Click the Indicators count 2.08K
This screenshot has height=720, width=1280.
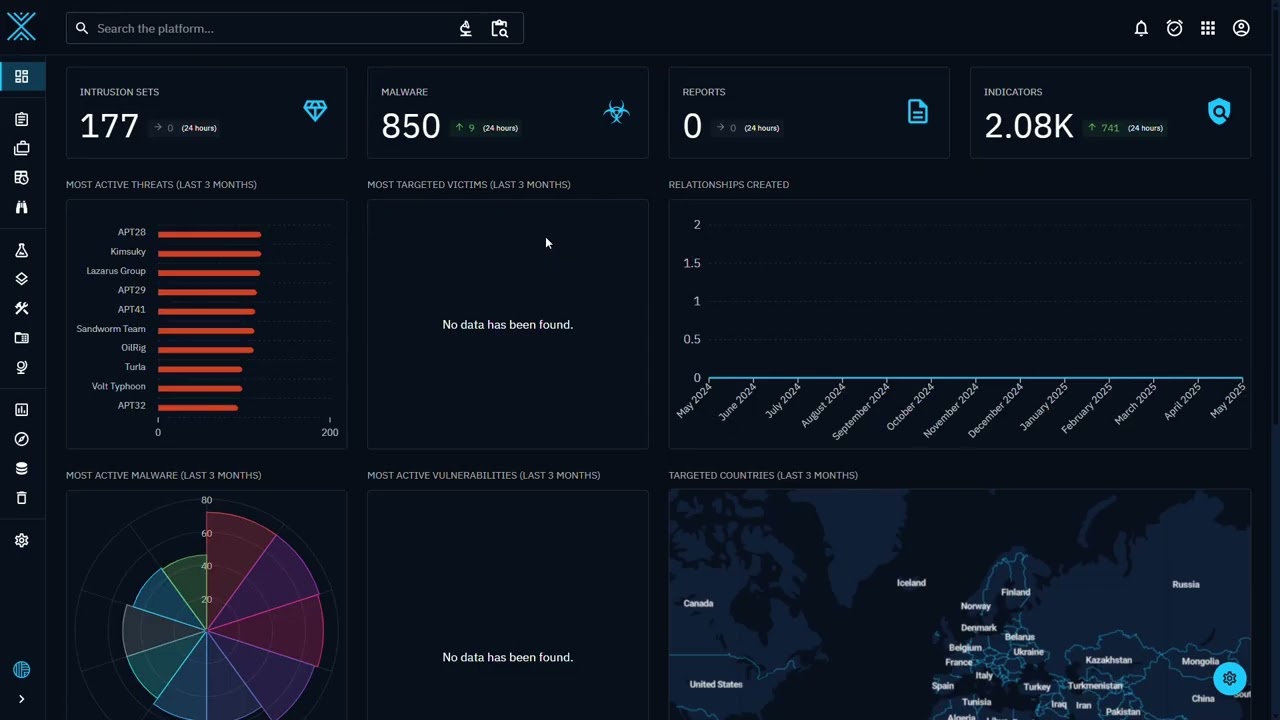1028,126
